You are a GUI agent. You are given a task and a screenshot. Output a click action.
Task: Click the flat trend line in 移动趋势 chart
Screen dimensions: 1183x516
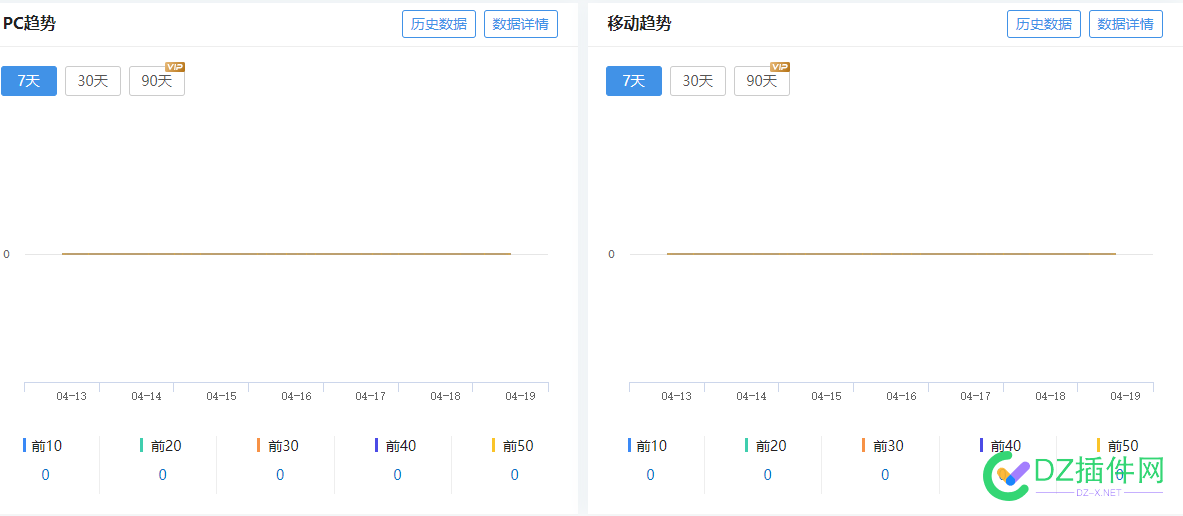(x=892, y=254)
